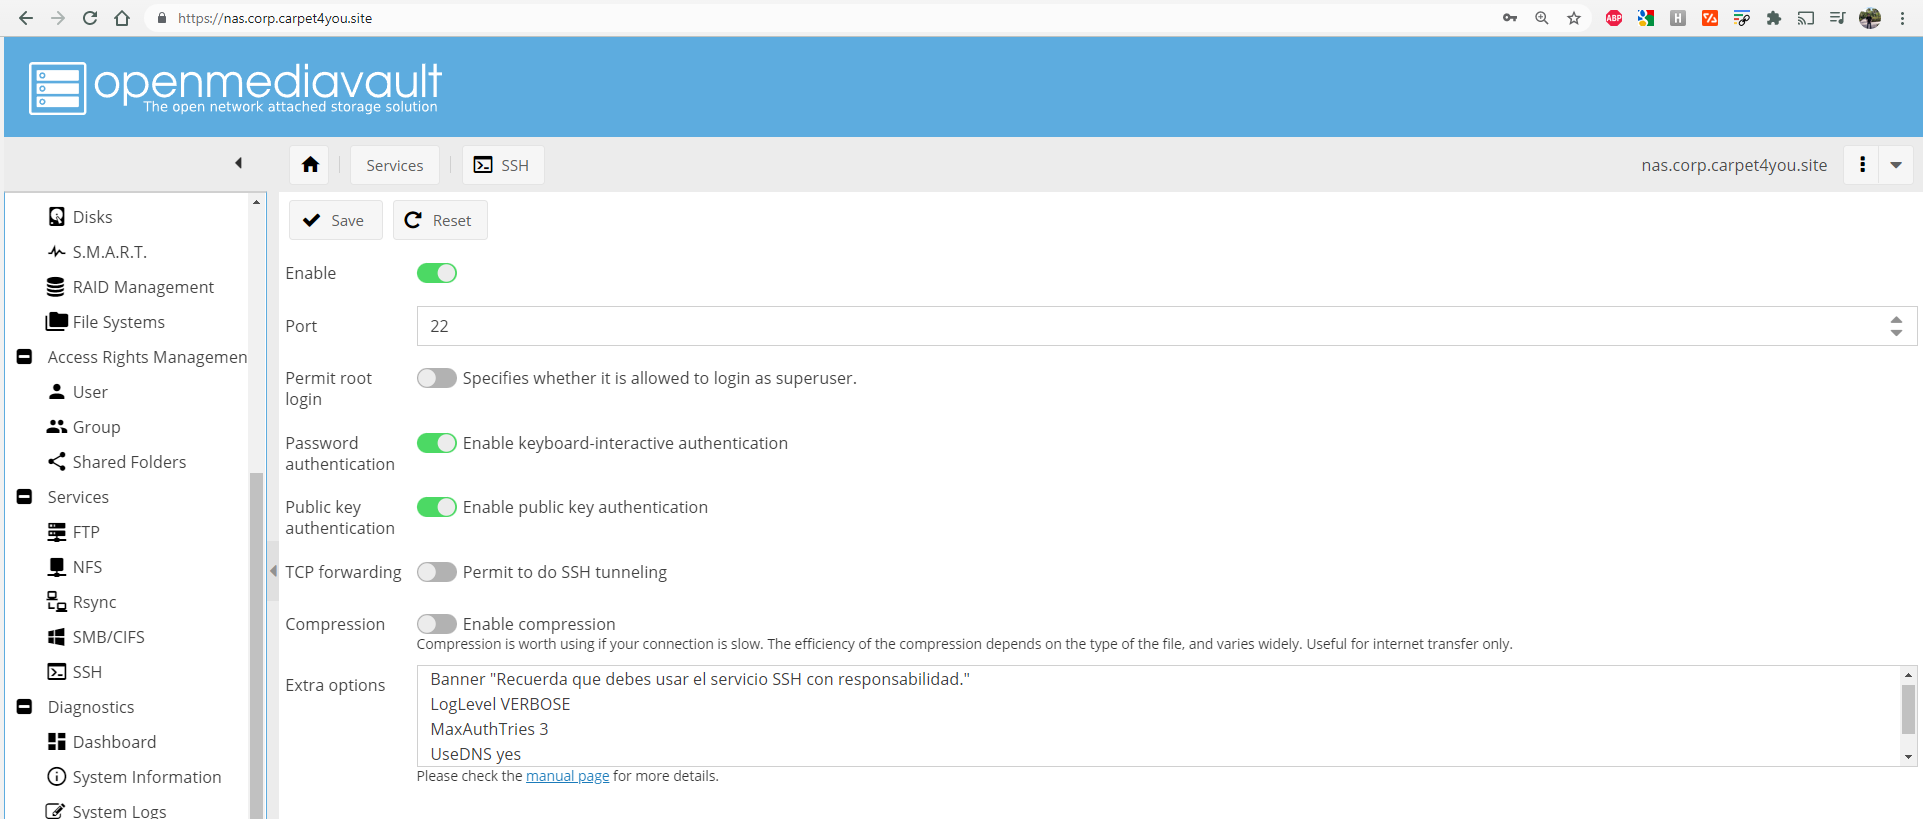This screenshot has width=1923, height=819.
Task: Open RAID Management from sidebar
Action: [143, 287]
